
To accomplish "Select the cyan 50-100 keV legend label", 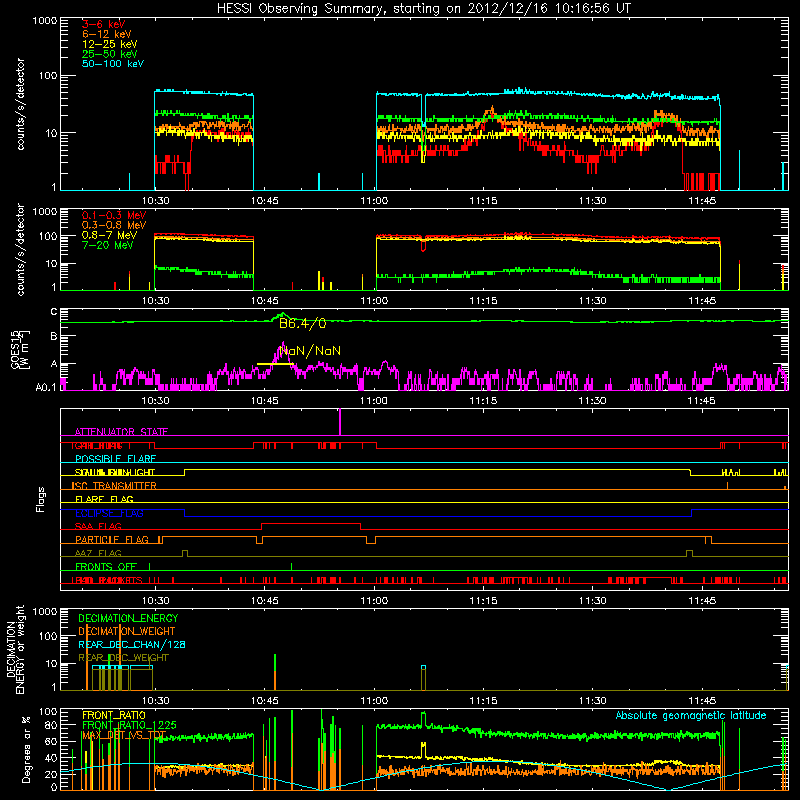I will point(112,64).
